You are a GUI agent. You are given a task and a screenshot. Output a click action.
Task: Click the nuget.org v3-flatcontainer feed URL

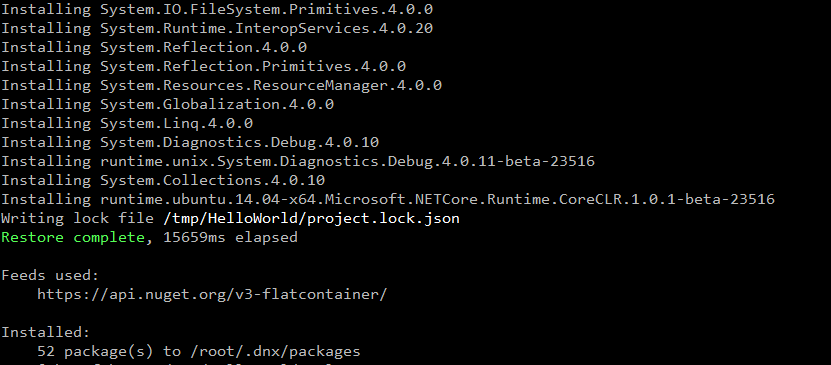[x=212, y=294]
